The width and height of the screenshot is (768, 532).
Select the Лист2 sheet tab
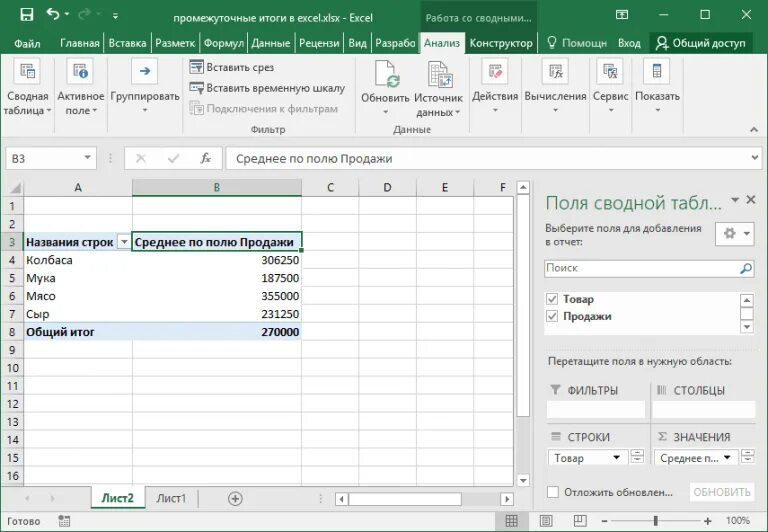tap(118, 498)
